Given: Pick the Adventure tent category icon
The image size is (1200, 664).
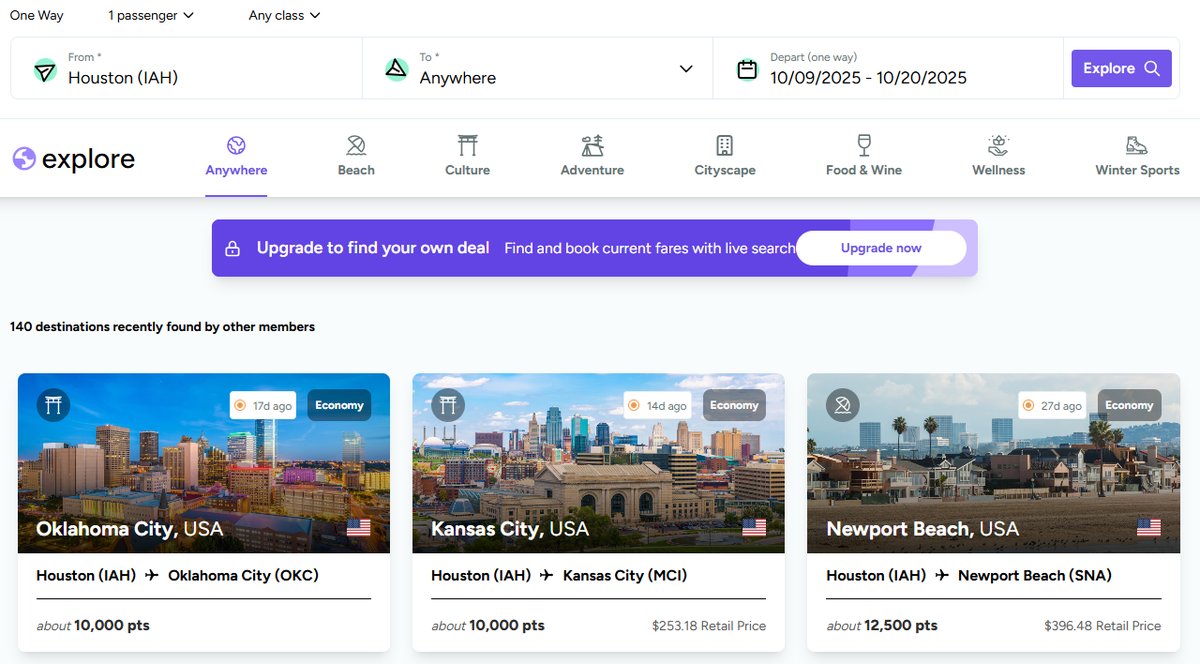Looking at the screenshot, I should (x=592, y=146).
